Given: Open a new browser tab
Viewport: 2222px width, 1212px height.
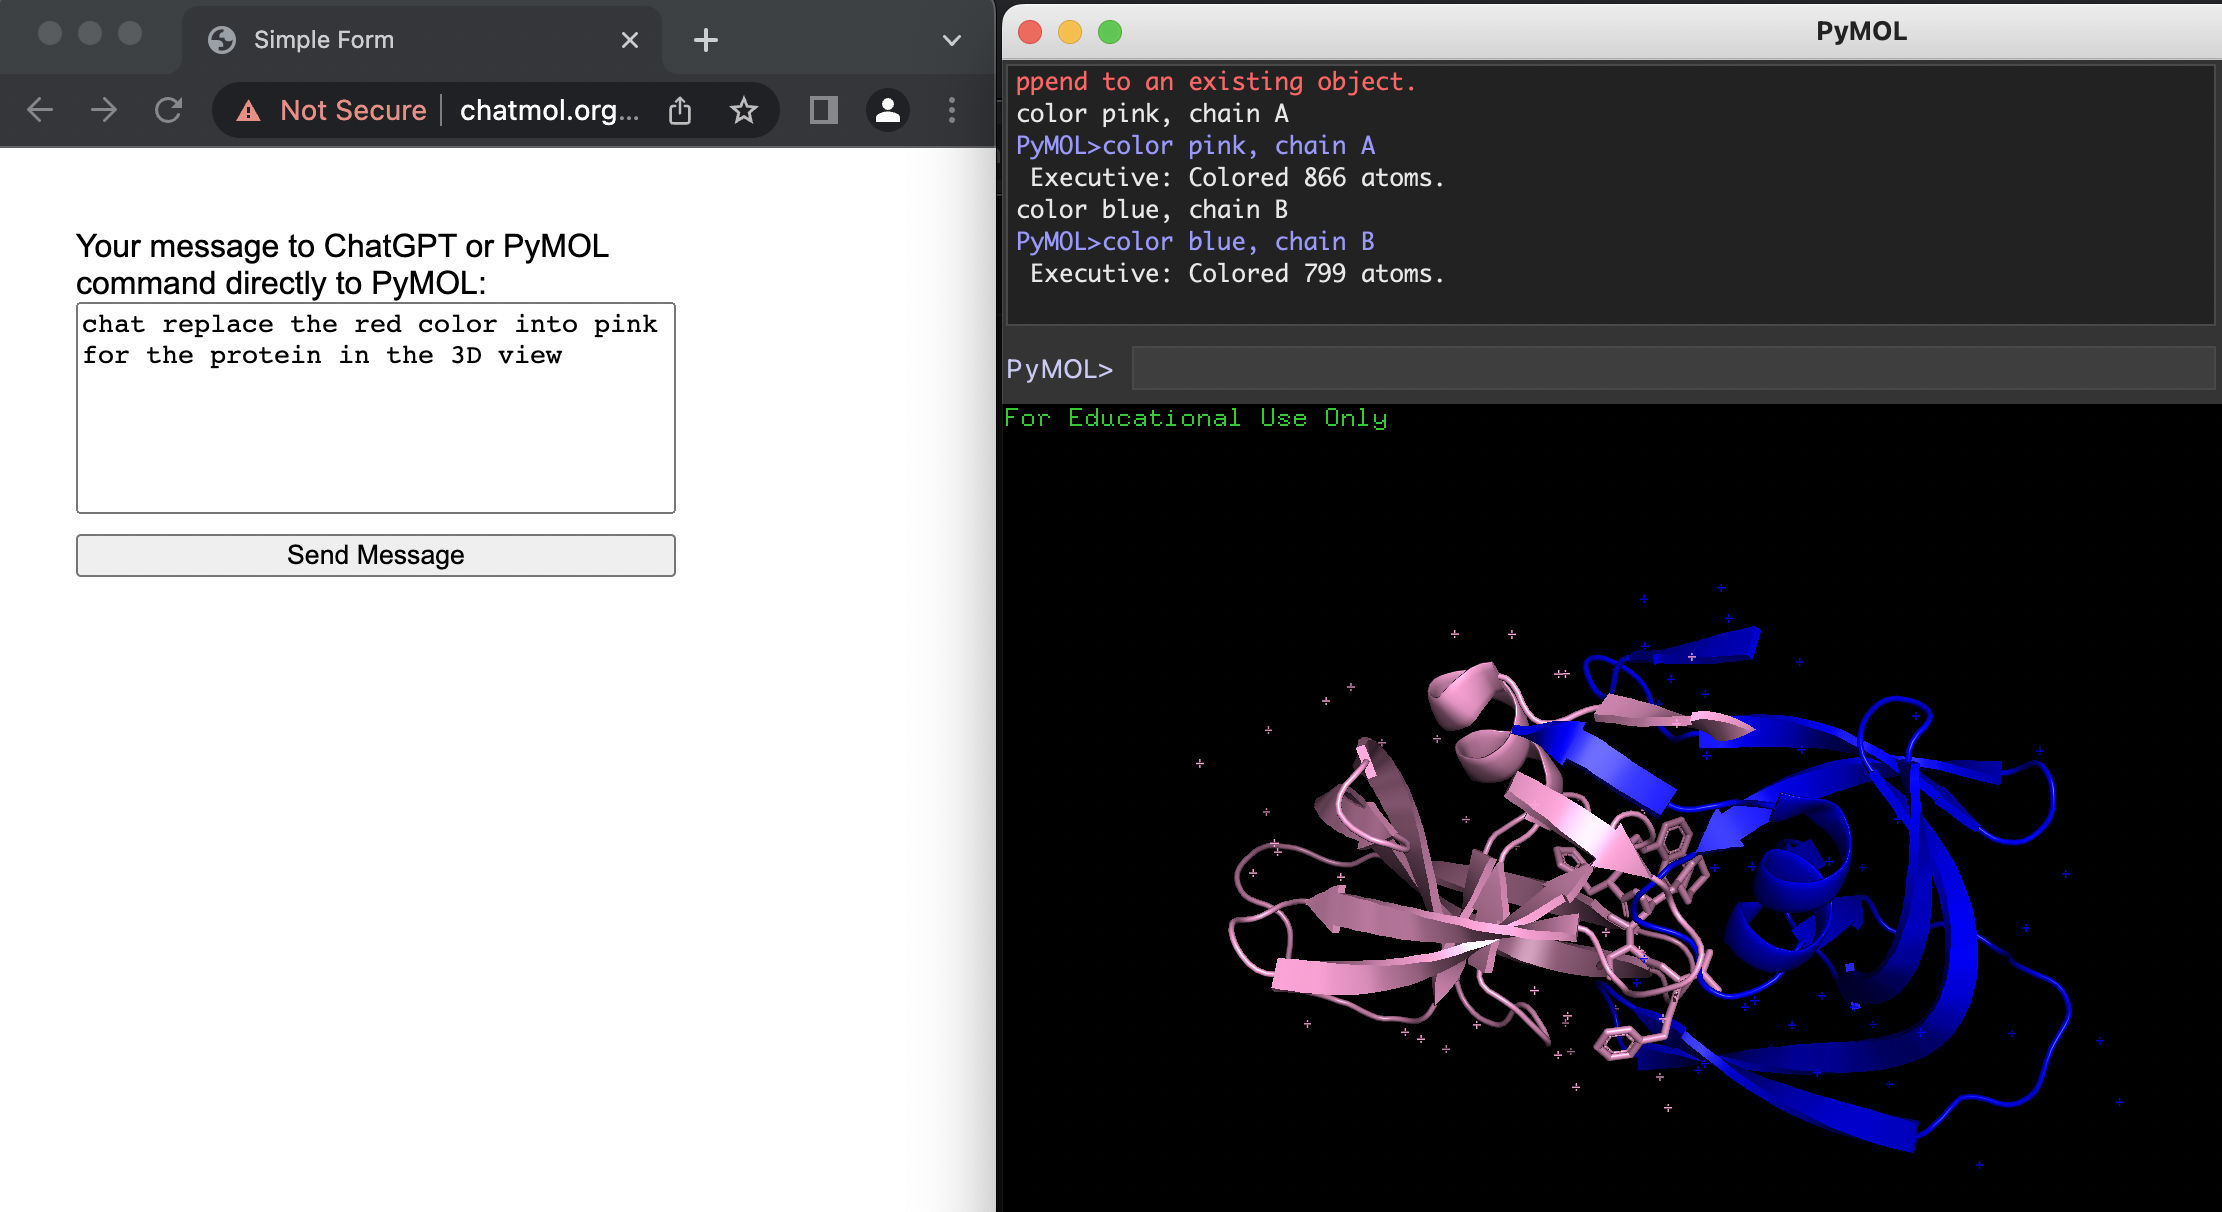Looking at the screenshot, I should 706,40.
